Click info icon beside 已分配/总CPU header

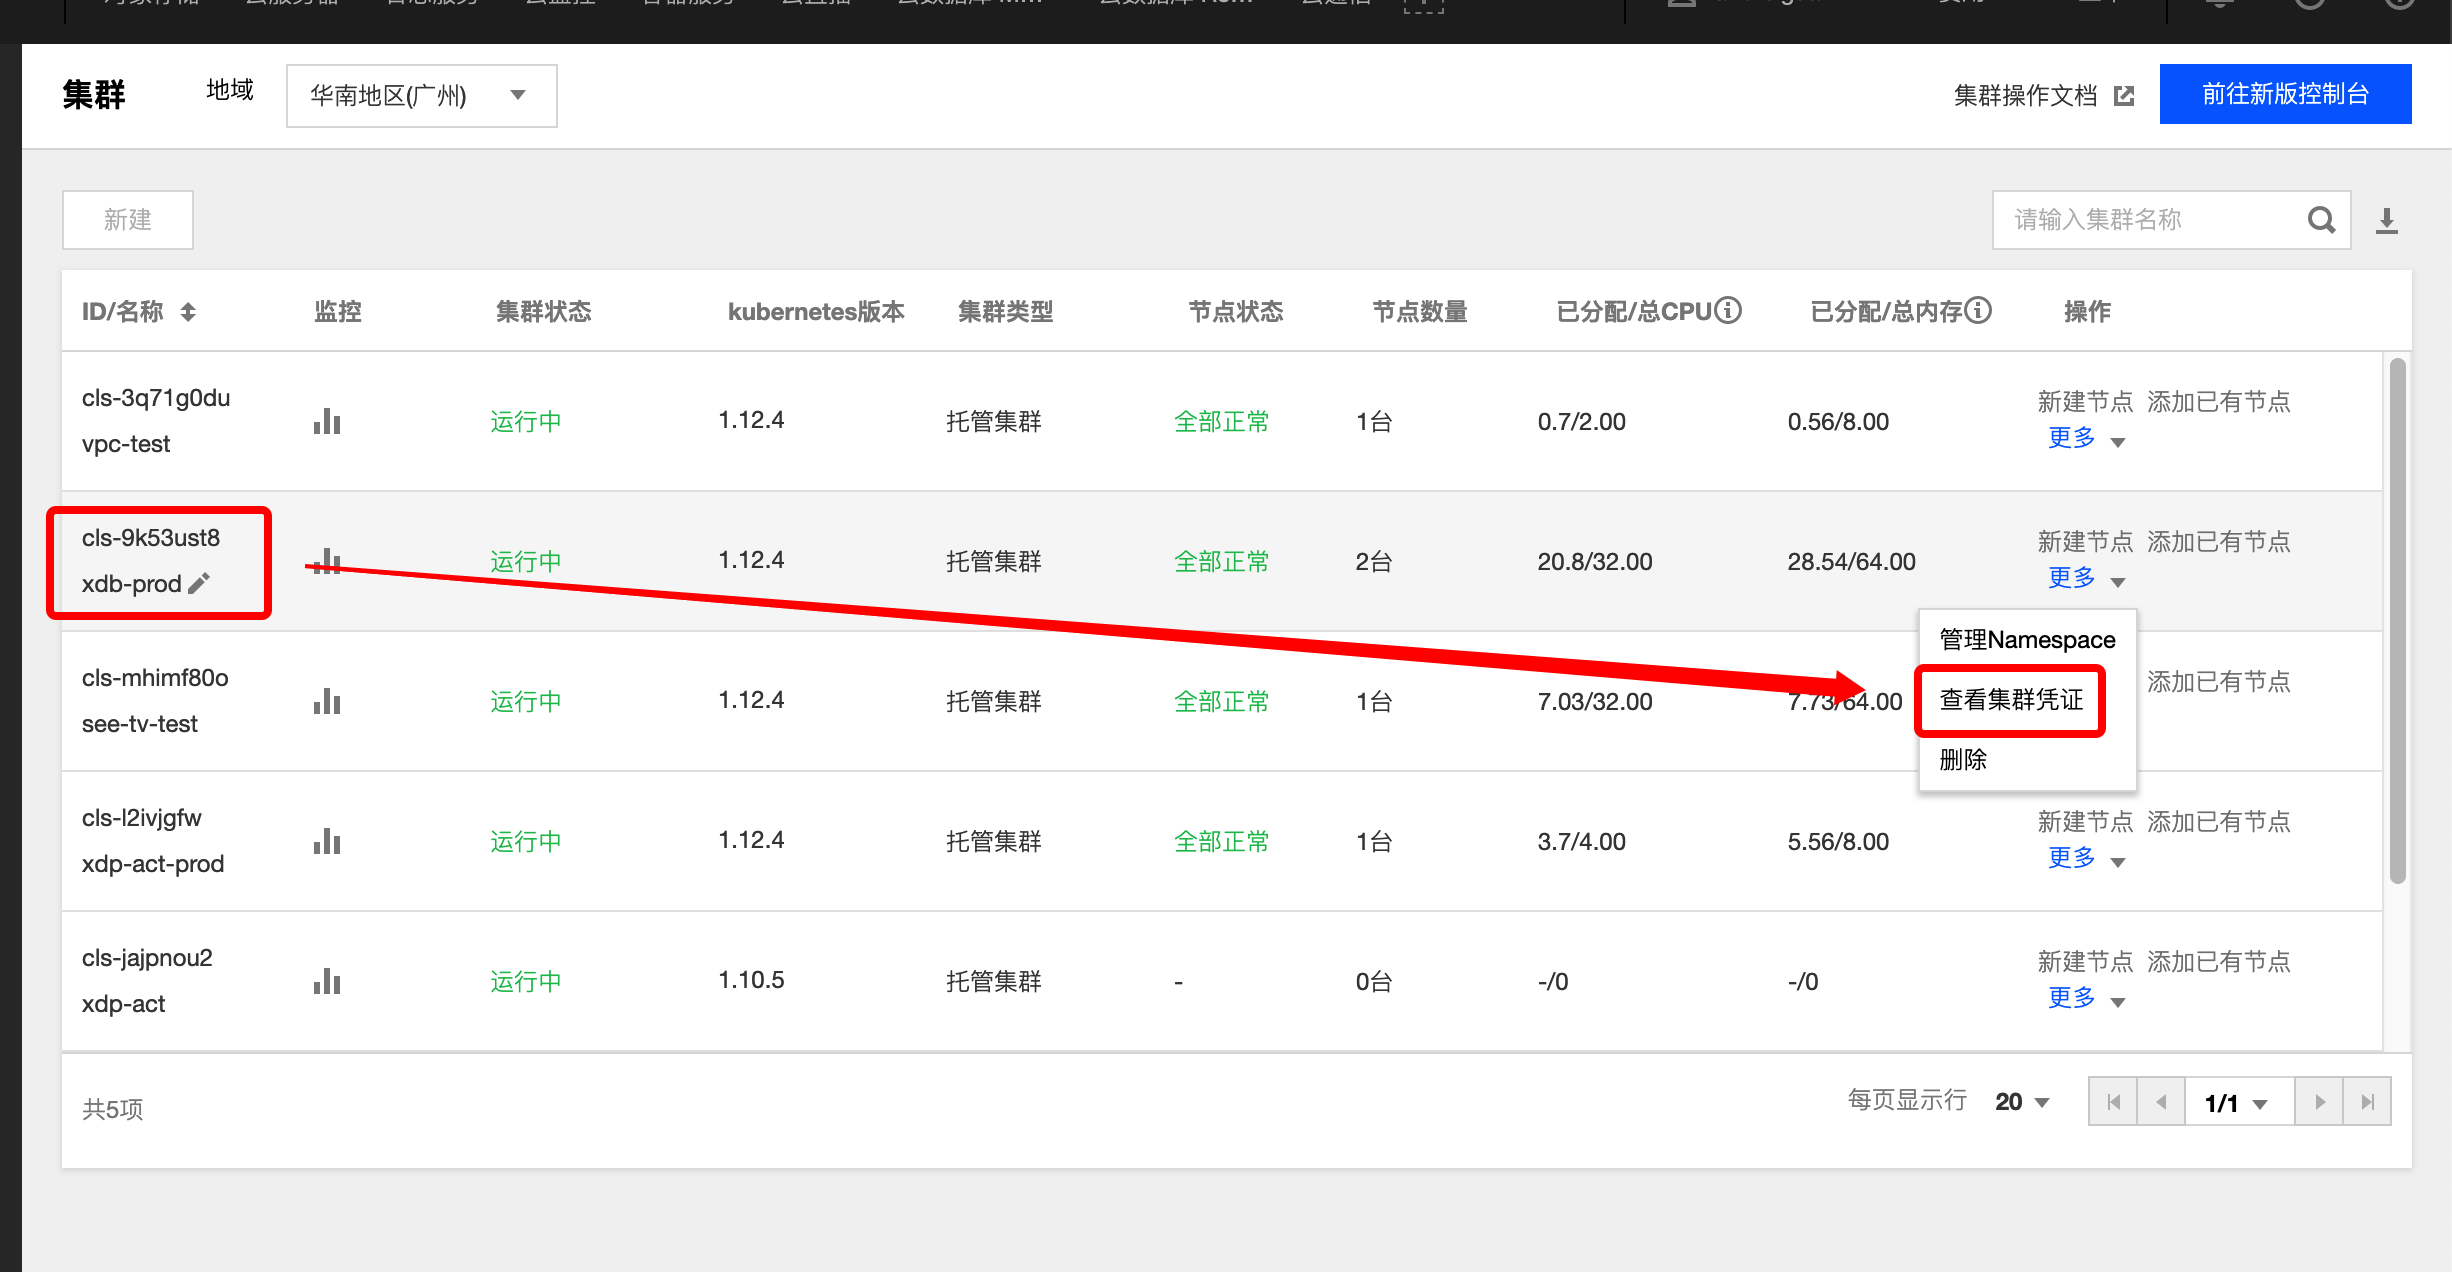[1728, 311]
